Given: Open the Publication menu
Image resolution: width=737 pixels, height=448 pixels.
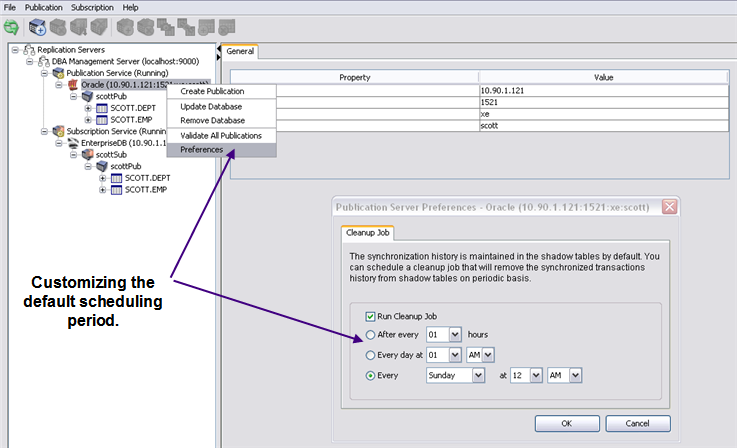Looking at the screenshot, I should pos(43,8).
